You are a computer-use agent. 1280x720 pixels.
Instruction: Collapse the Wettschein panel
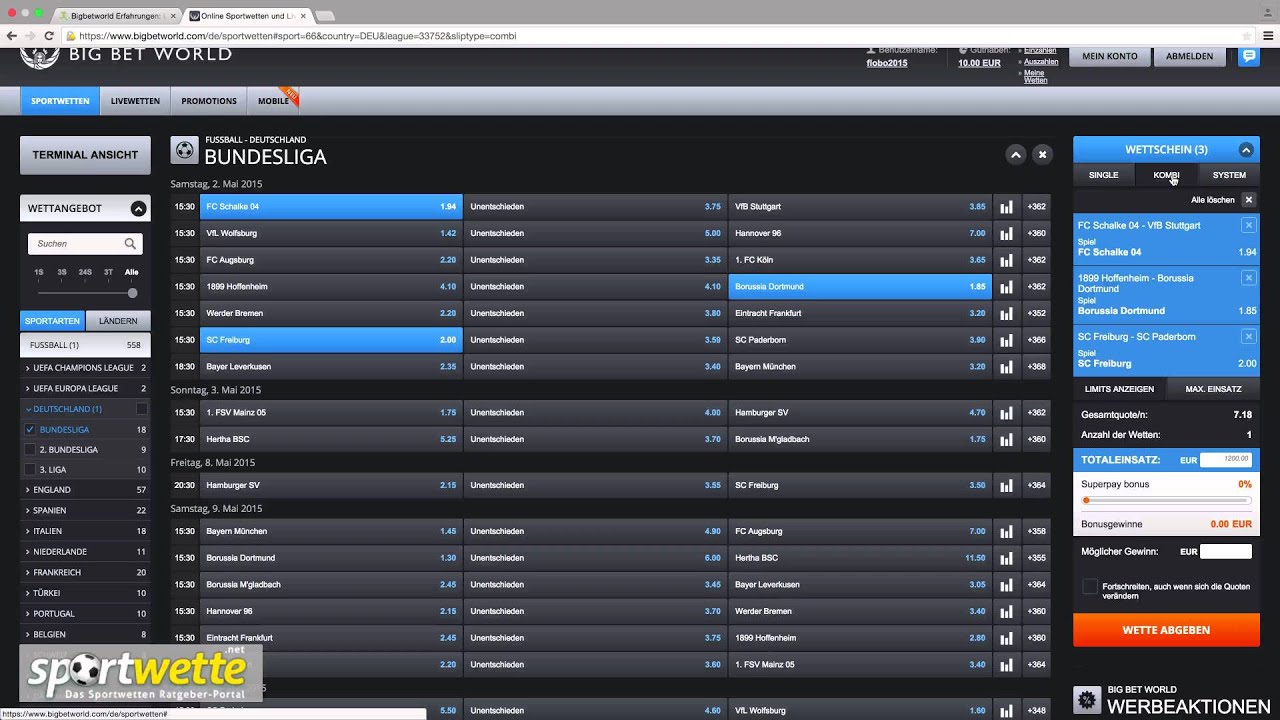tap(1246, 150)
